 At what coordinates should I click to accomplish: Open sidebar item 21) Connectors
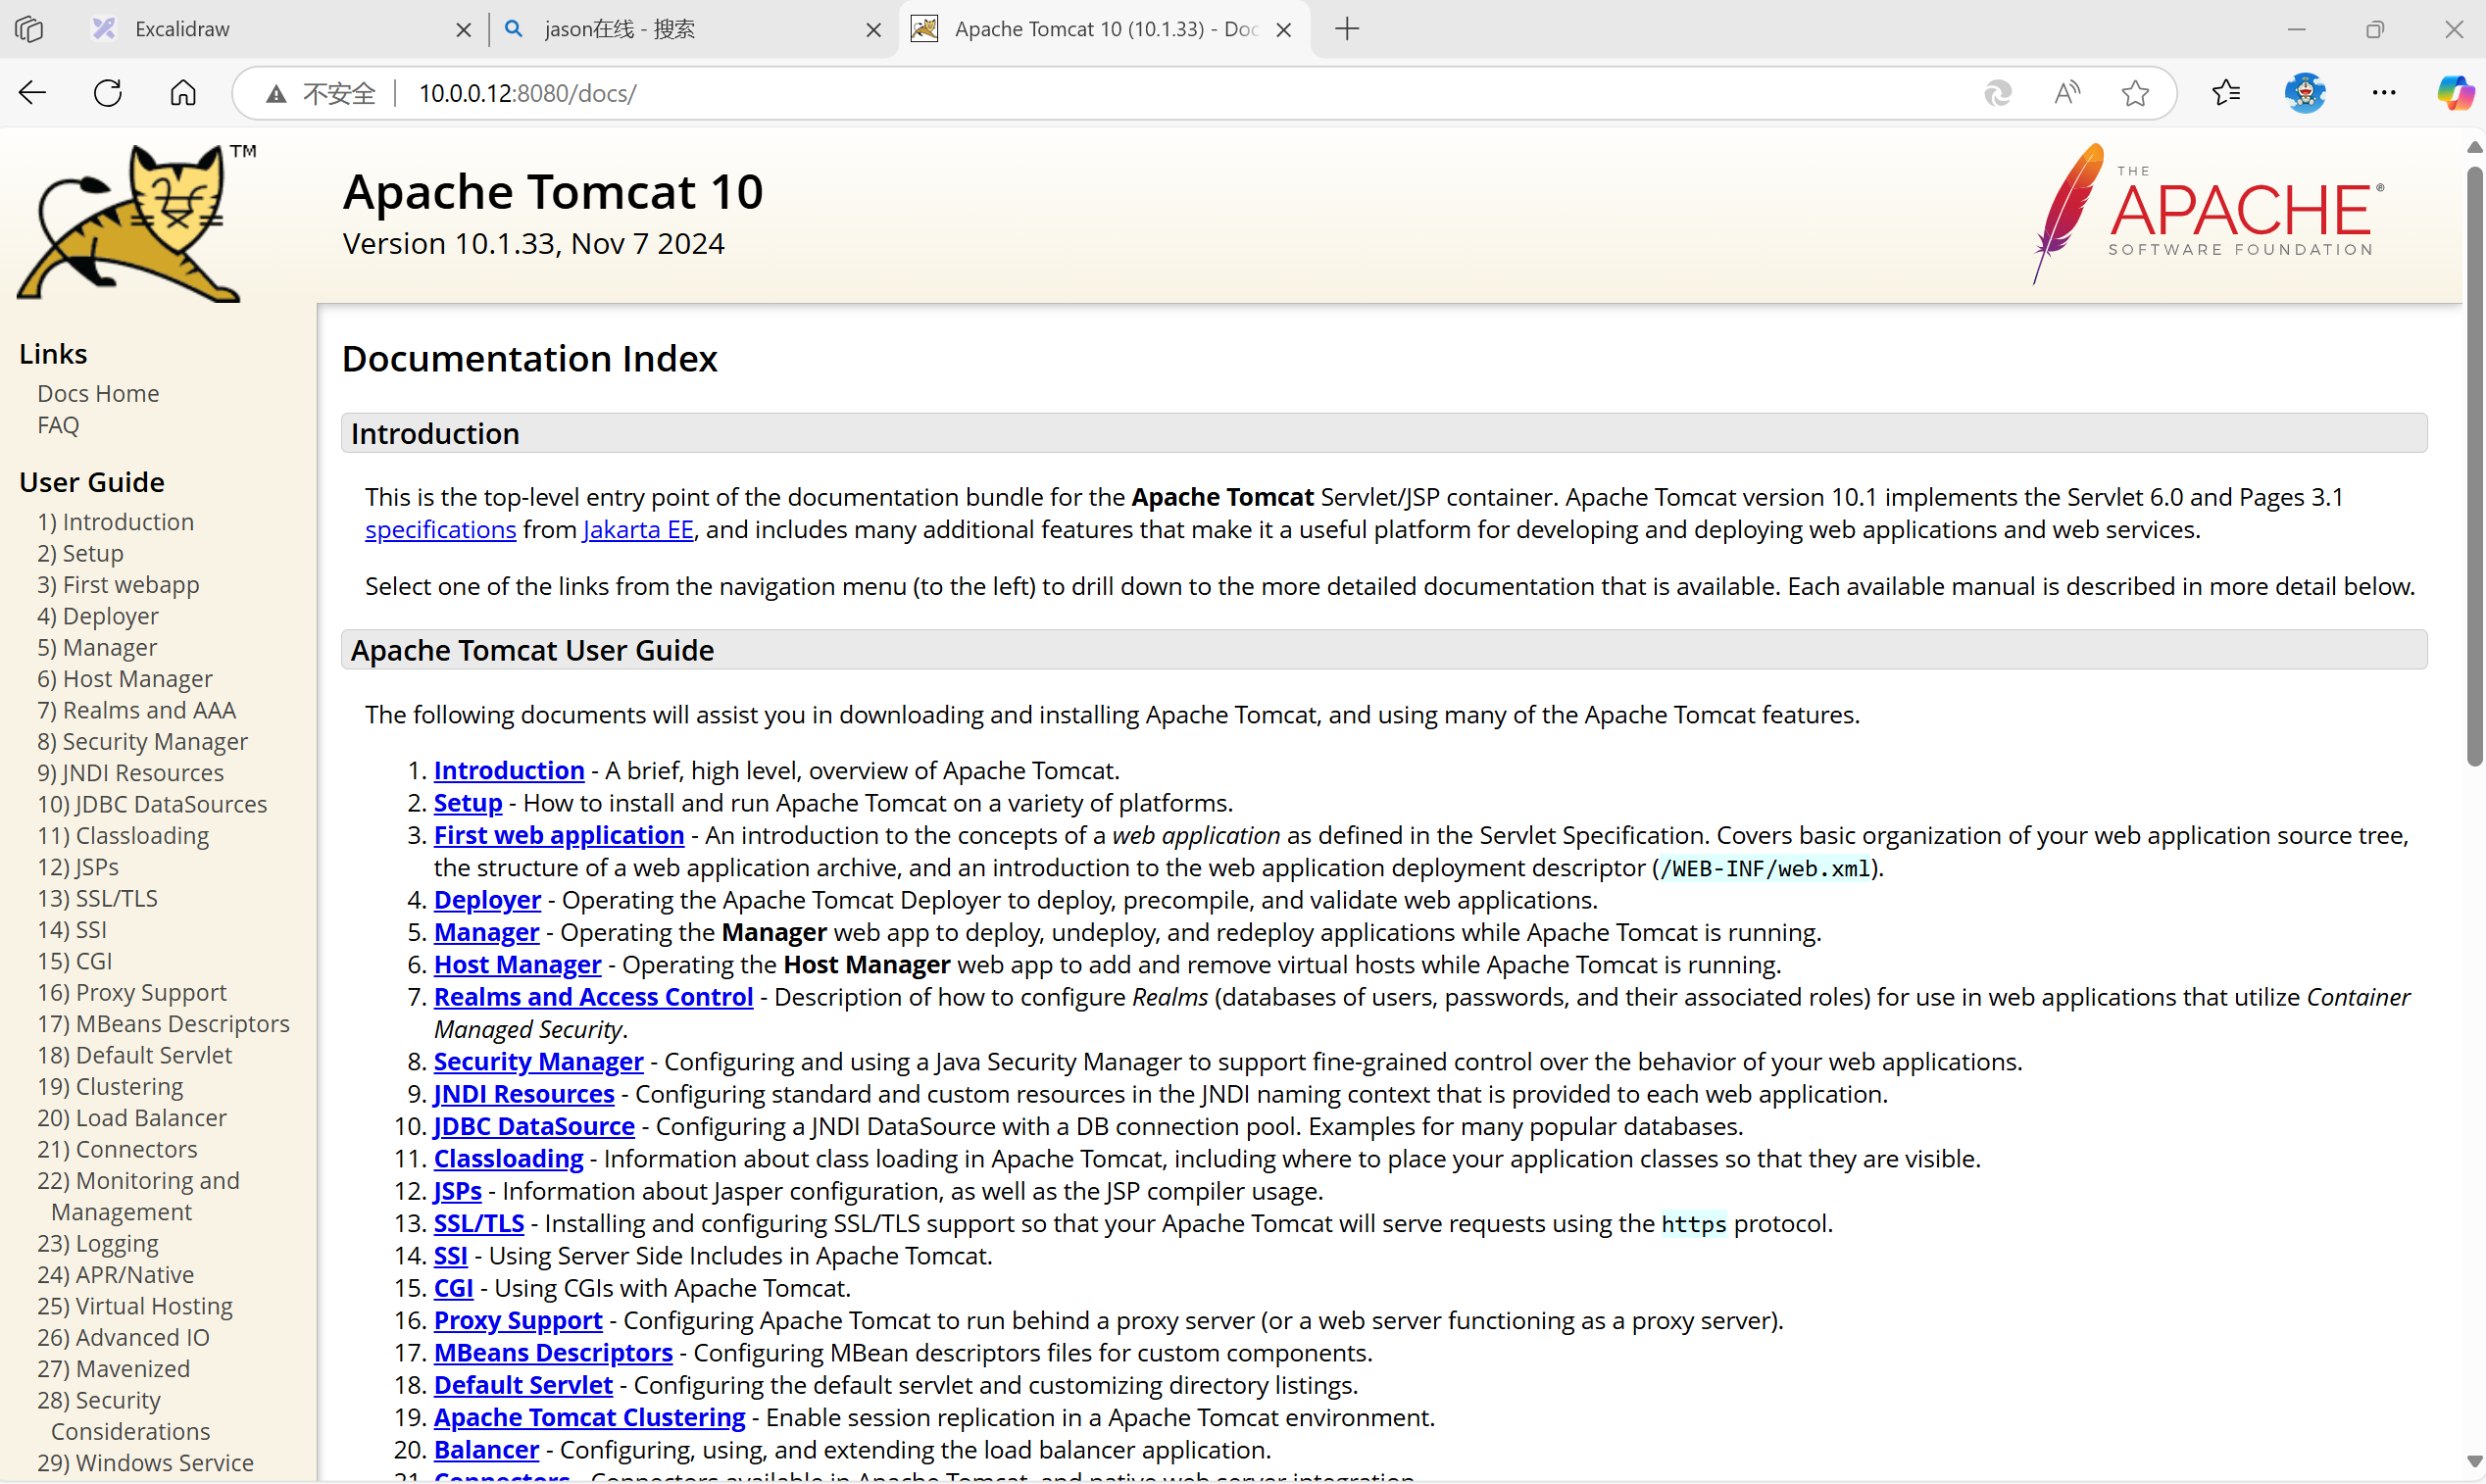[x=117, y=1149]
